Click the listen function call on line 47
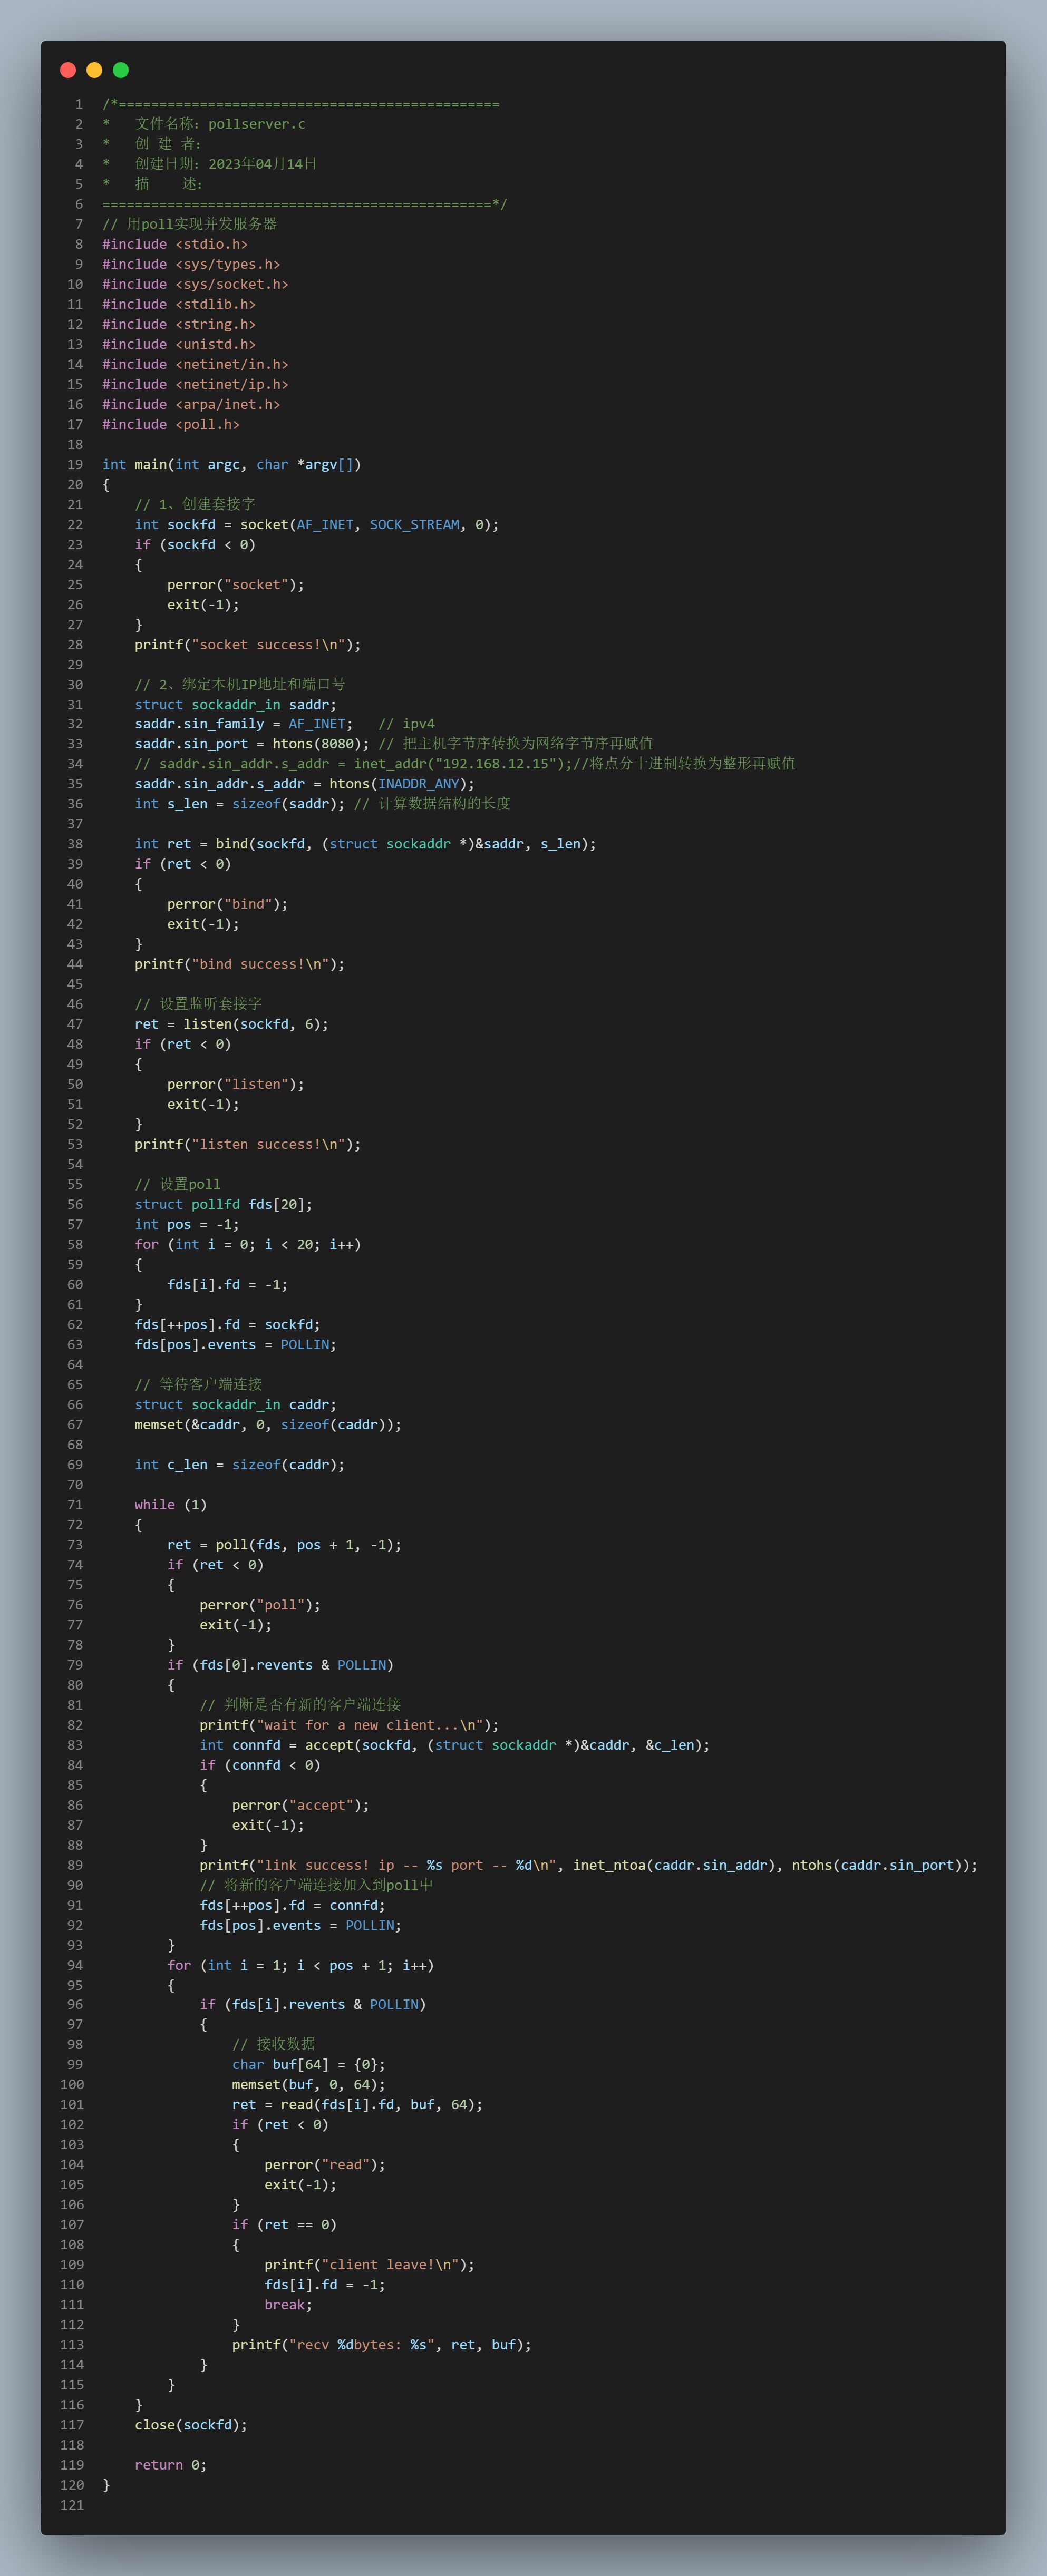 coord(207,1024)
